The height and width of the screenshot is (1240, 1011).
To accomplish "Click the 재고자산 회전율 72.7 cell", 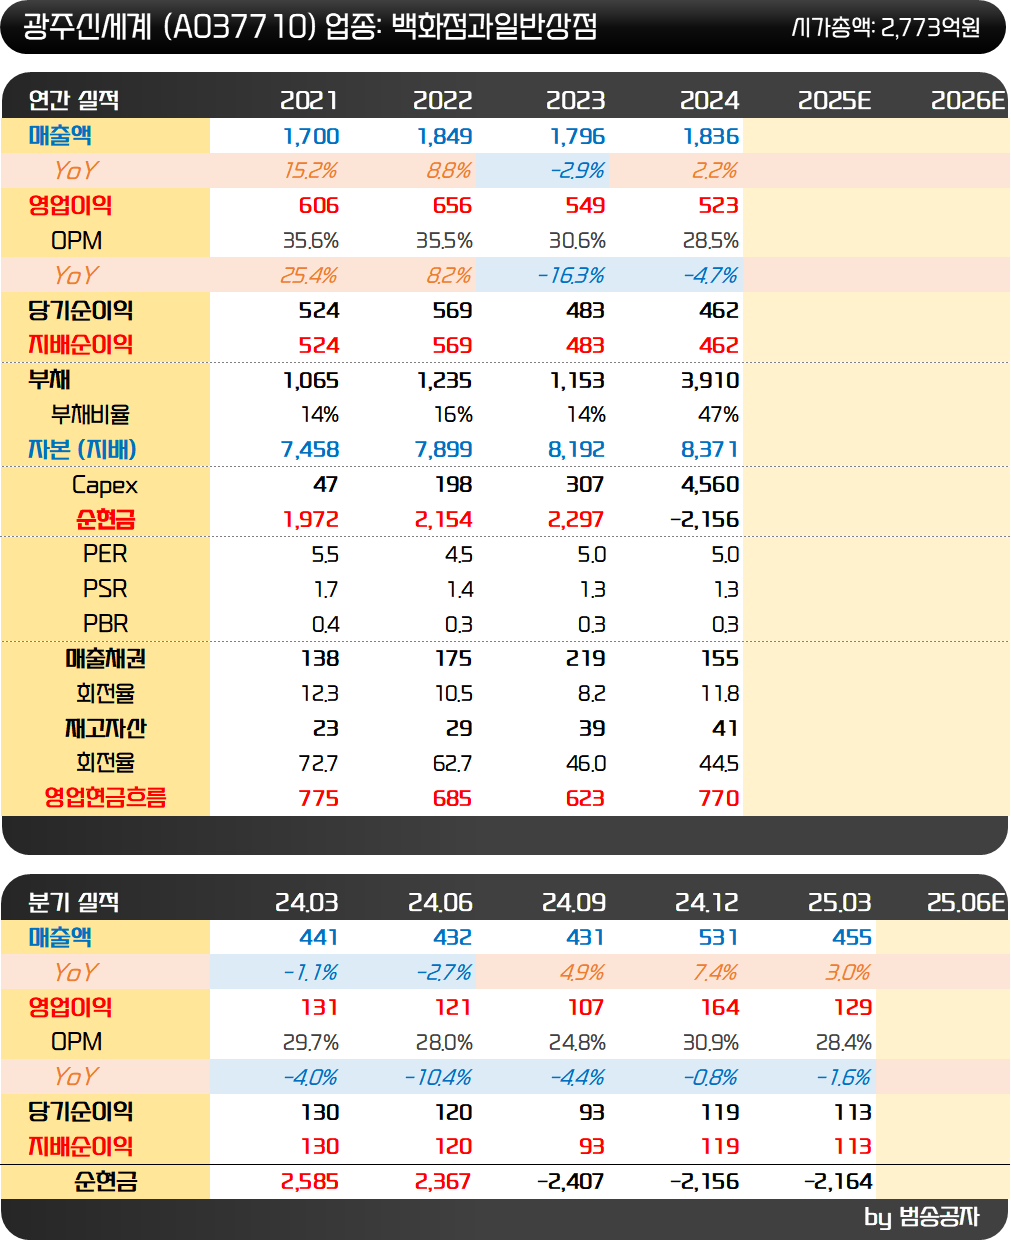I will point(318,764).
